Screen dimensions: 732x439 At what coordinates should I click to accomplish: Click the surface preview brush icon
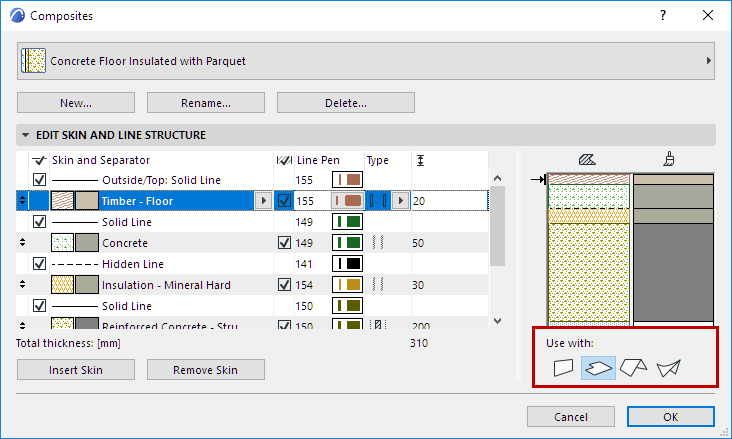(669, 159)
